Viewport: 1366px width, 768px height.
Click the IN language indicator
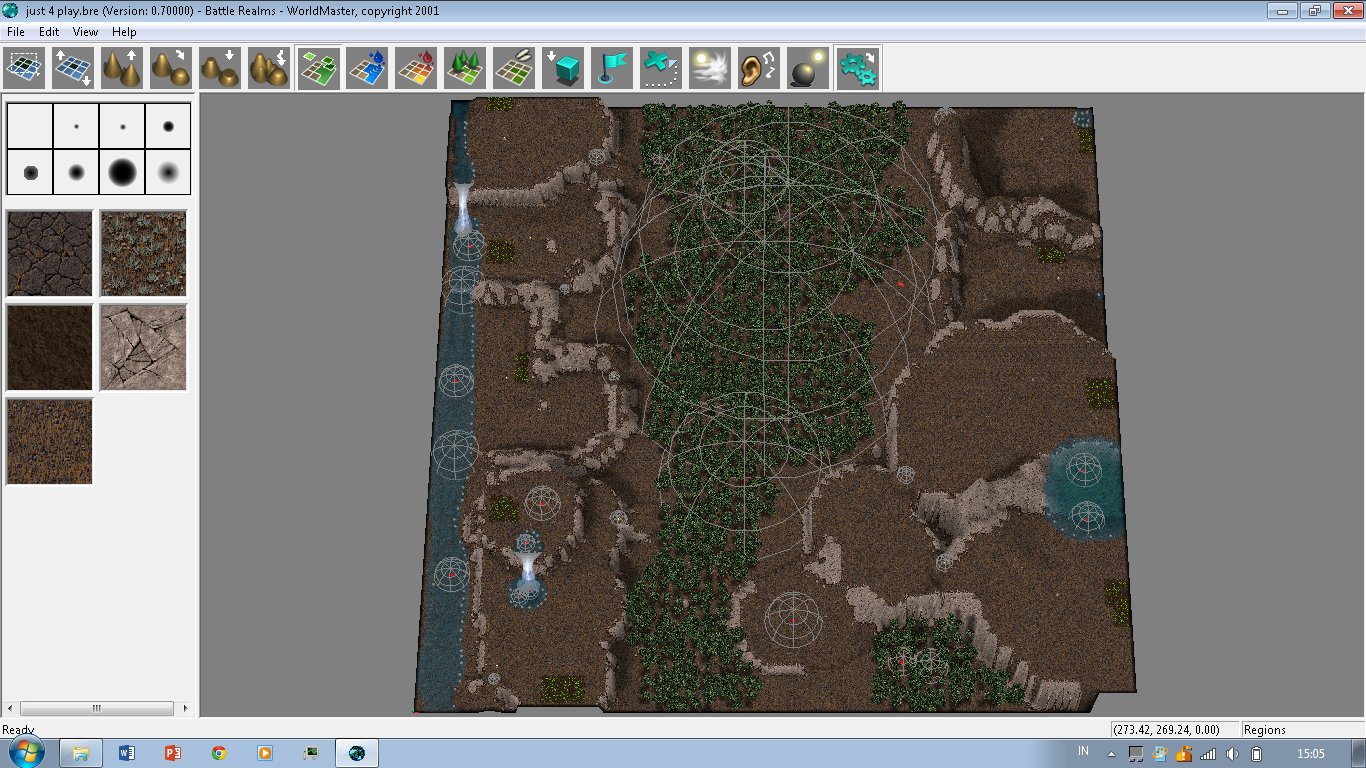click(x=1083, y=751)
